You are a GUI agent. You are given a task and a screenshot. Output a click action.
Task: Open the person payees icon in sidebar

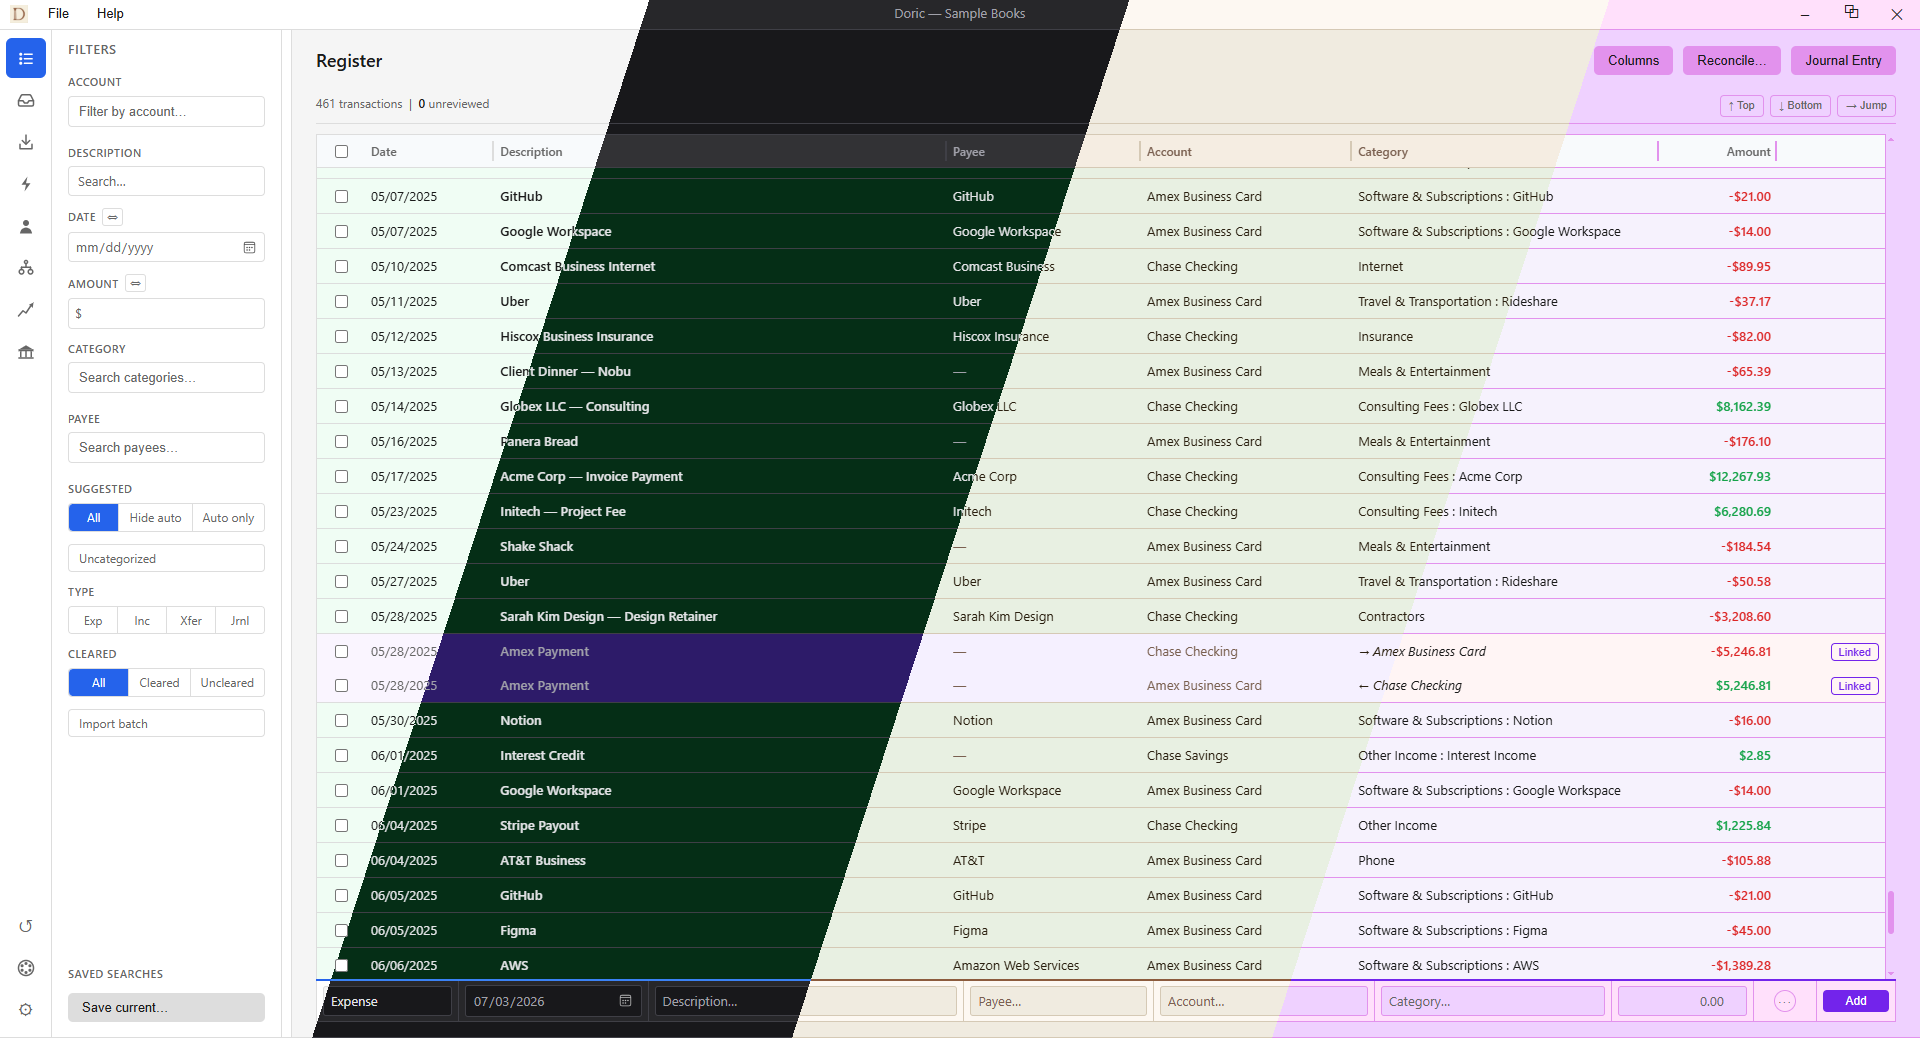coord(26,227)
